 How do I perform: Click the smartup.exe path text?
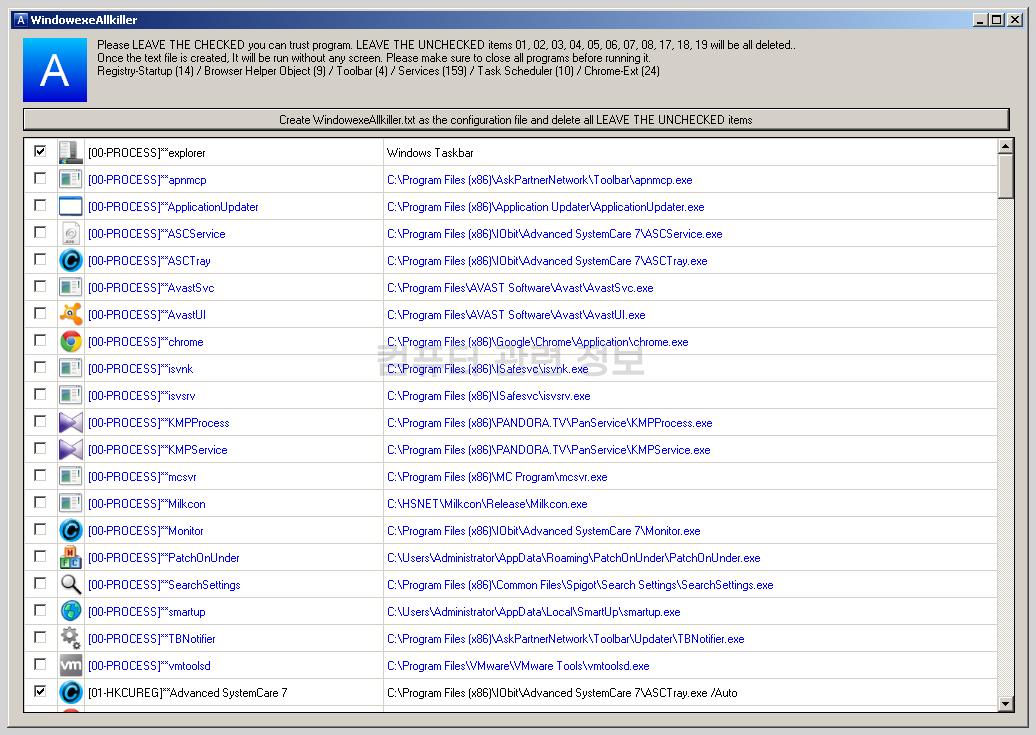(534, 612)
